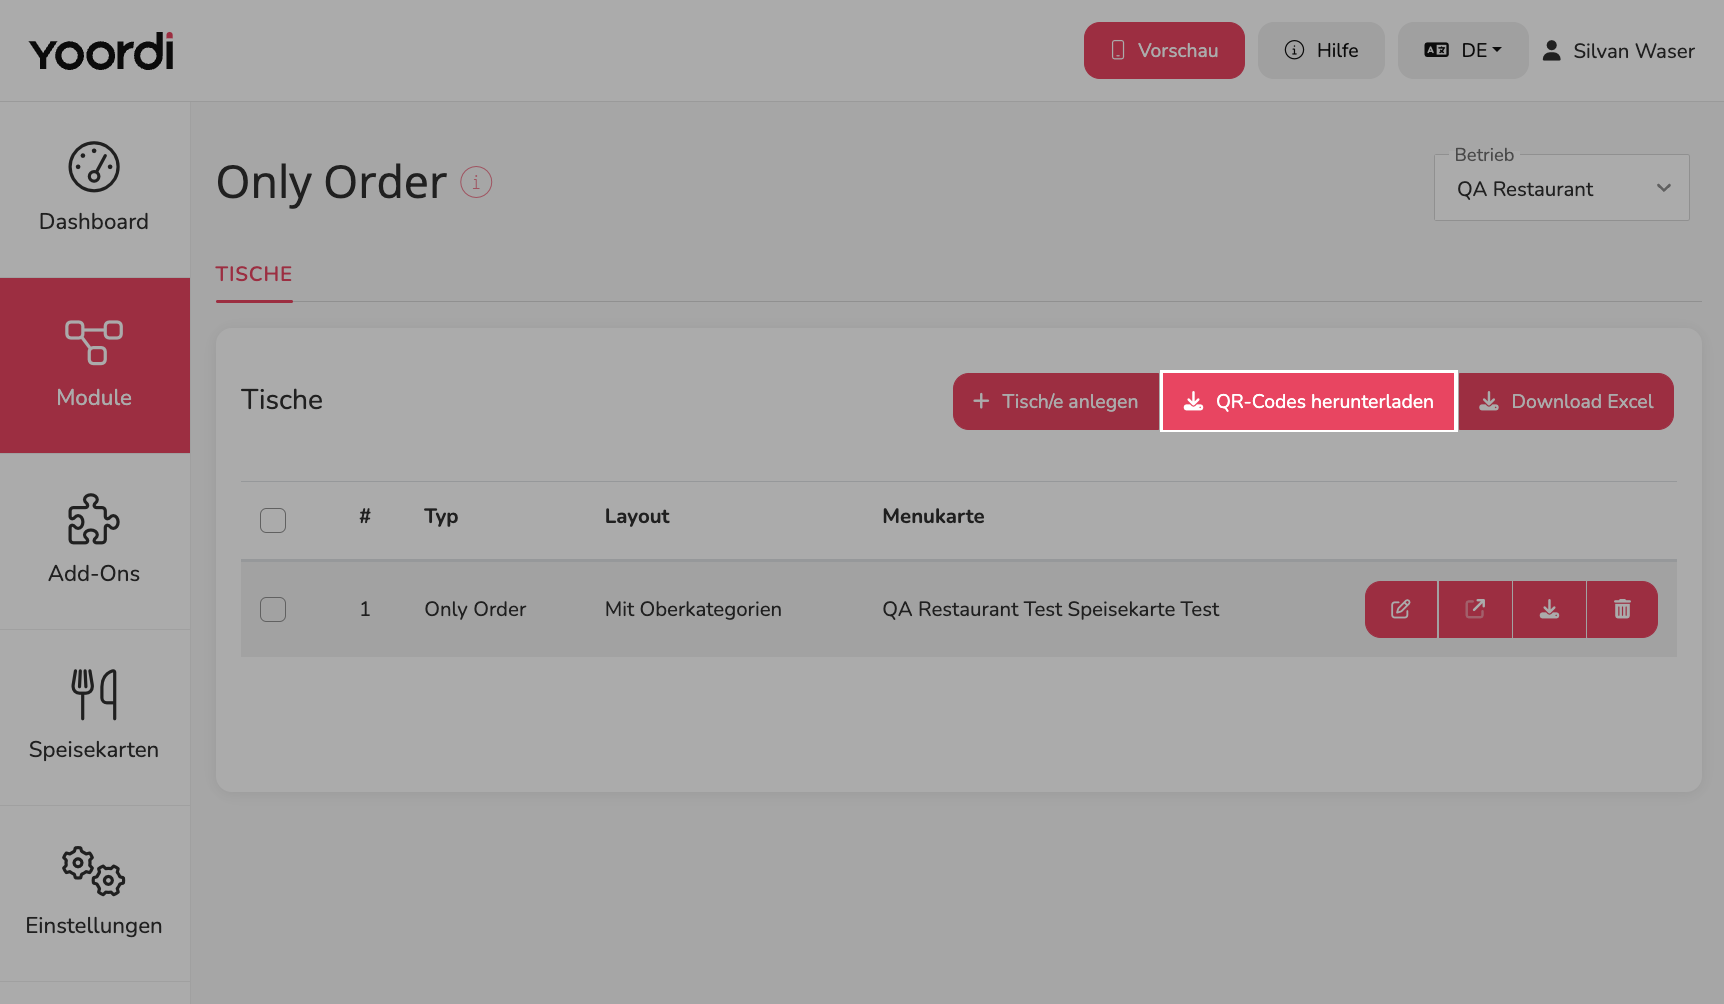Toggle the select-all checkbox in table header
The width and height of the screenshot is (1724, 1004).
coord(273,520)
